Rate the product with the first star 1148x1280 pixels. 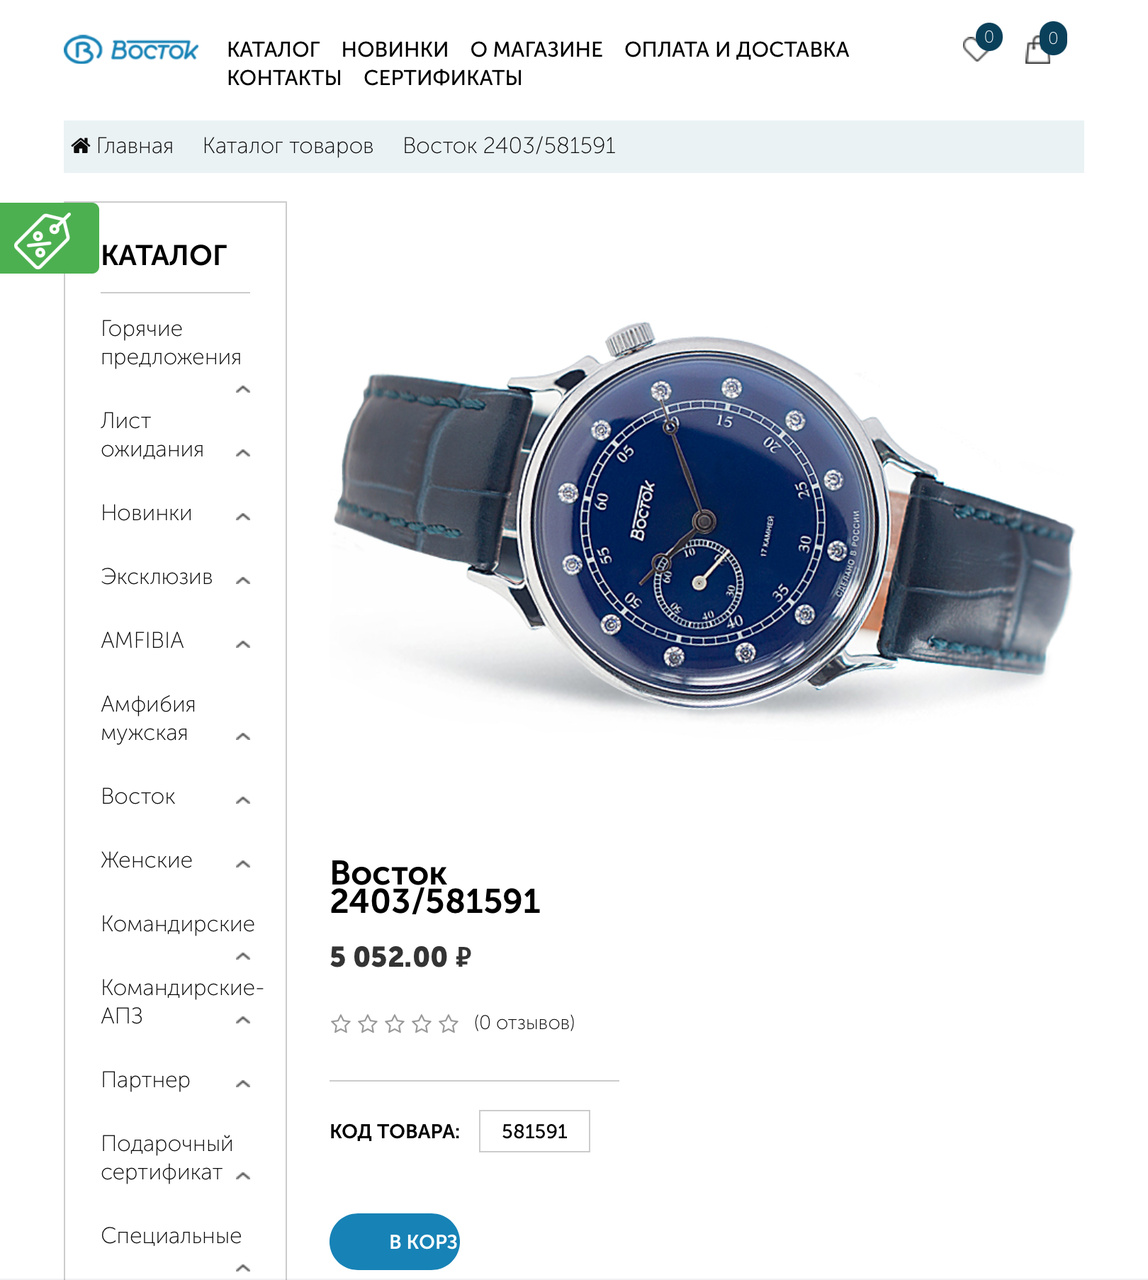click(340, 1024)
